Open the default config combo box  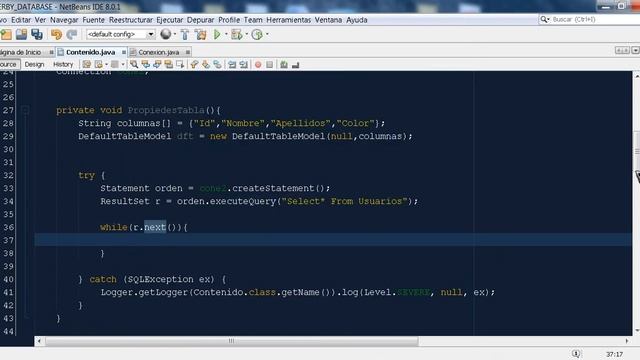click(x=121, y=34)
